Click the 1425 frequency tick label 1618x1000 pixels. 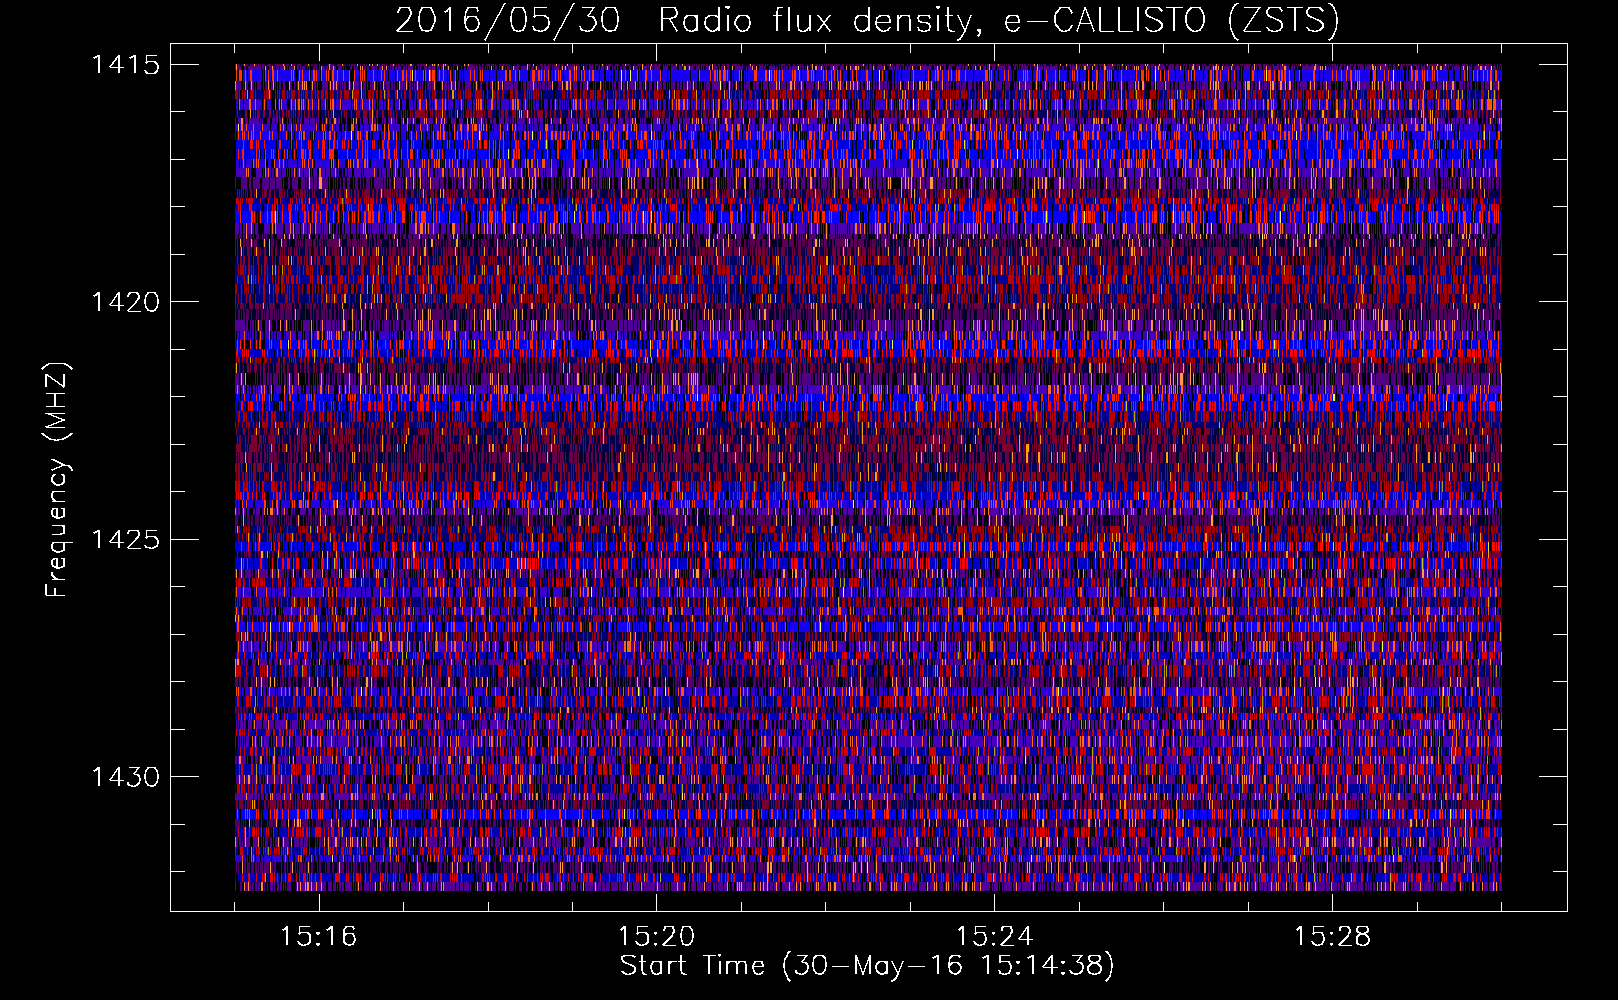[x=126, y=540]
